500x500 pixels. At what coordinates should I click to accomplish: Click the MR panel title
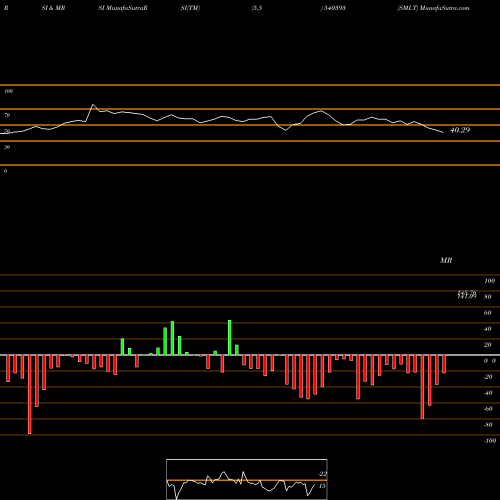(446, 260)
